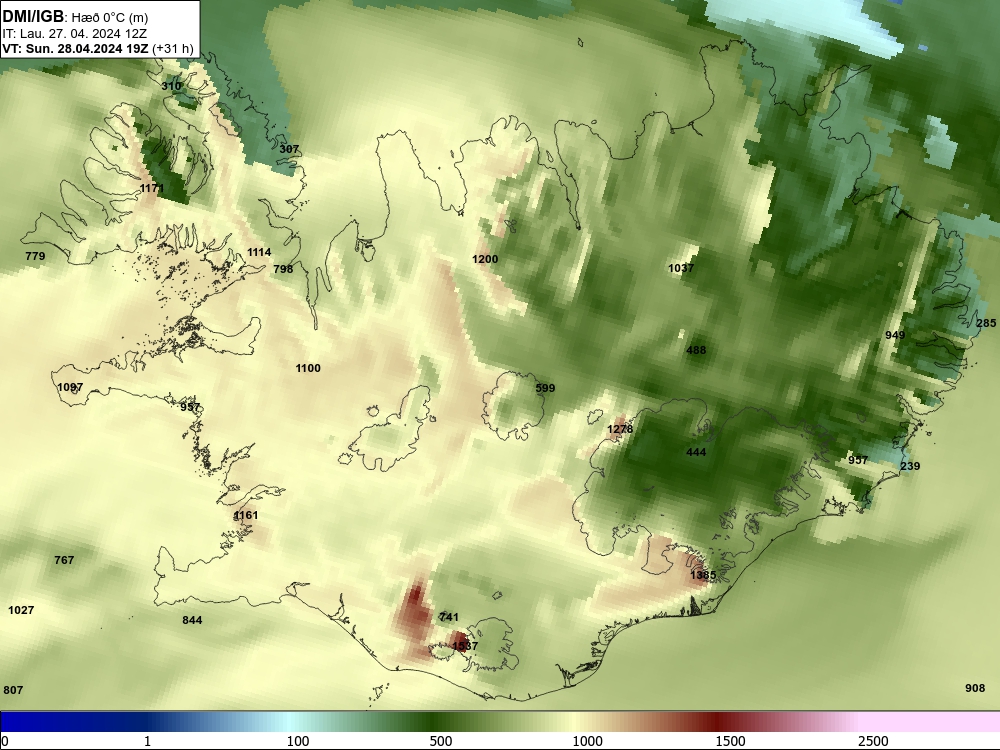Click the 1161 height value near Reykjavik
The image size is (1000, 750).
tap(246, 515)
